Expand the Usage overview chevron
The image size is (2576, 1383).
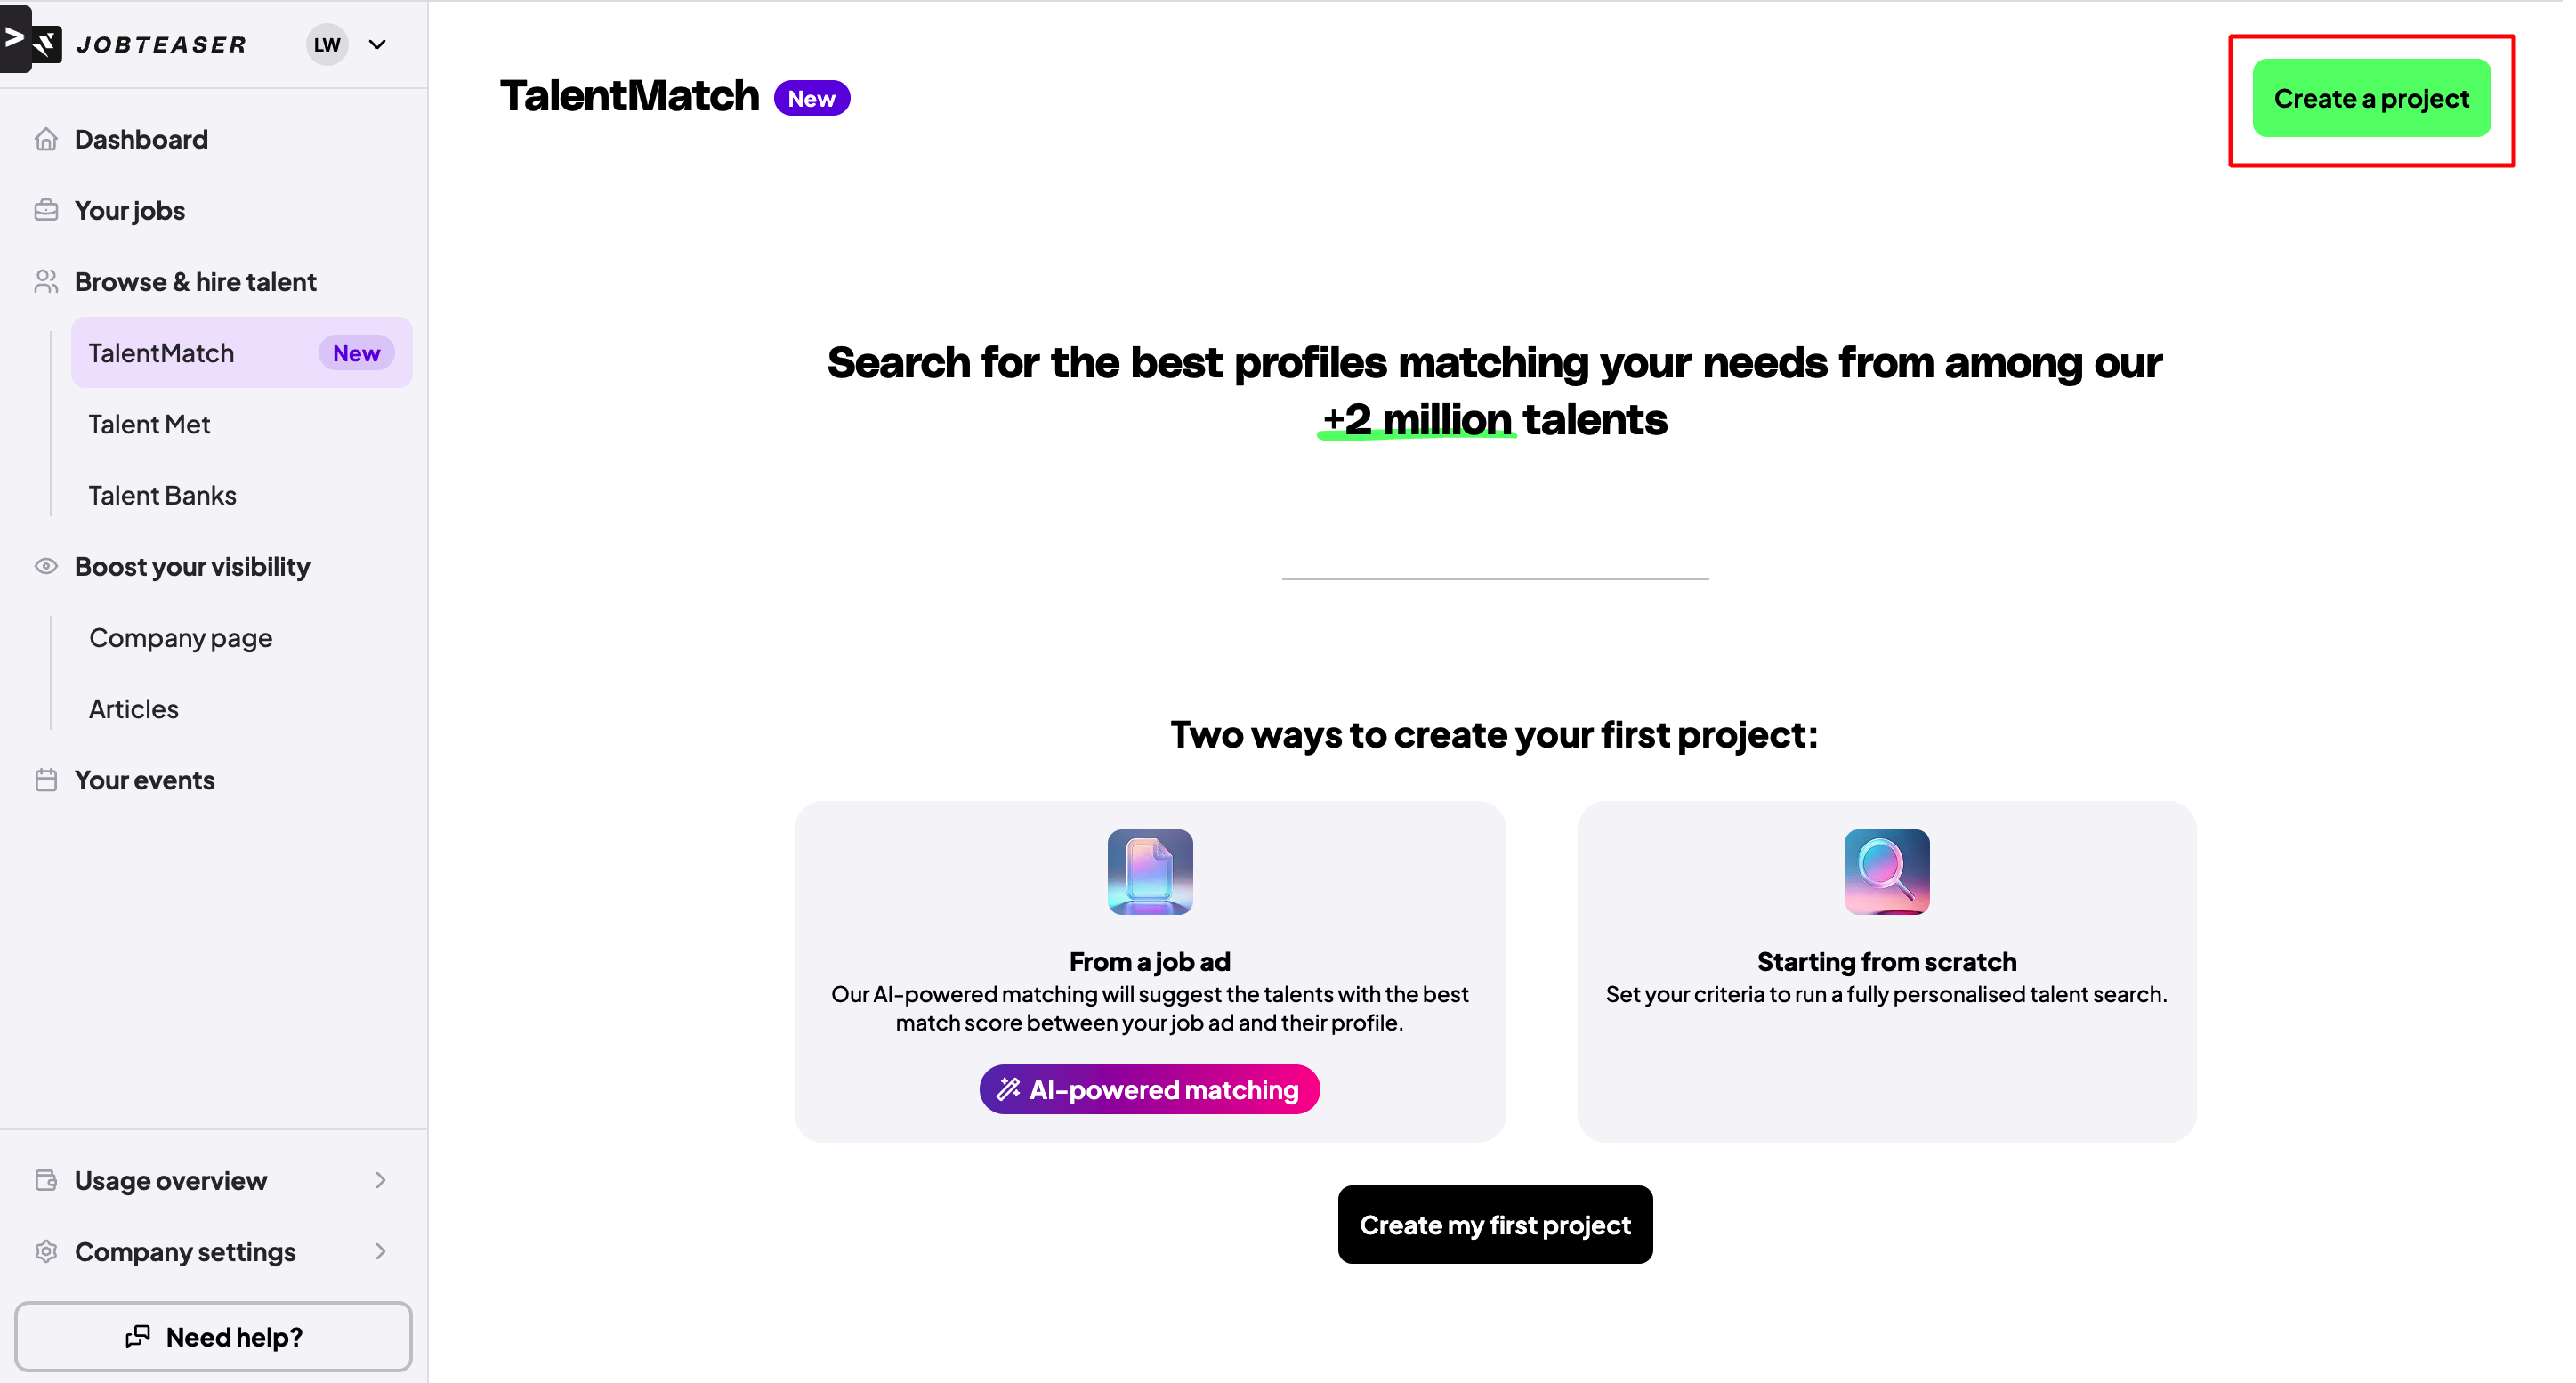click(380, 1180)
